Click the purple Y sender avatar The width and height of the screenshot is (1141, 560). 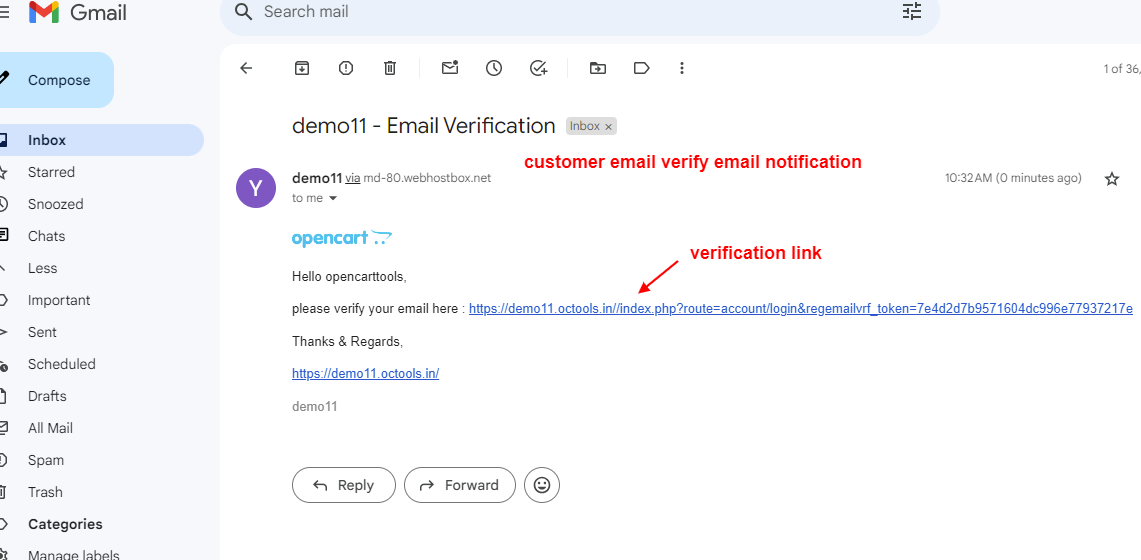(x=256, y=188)
